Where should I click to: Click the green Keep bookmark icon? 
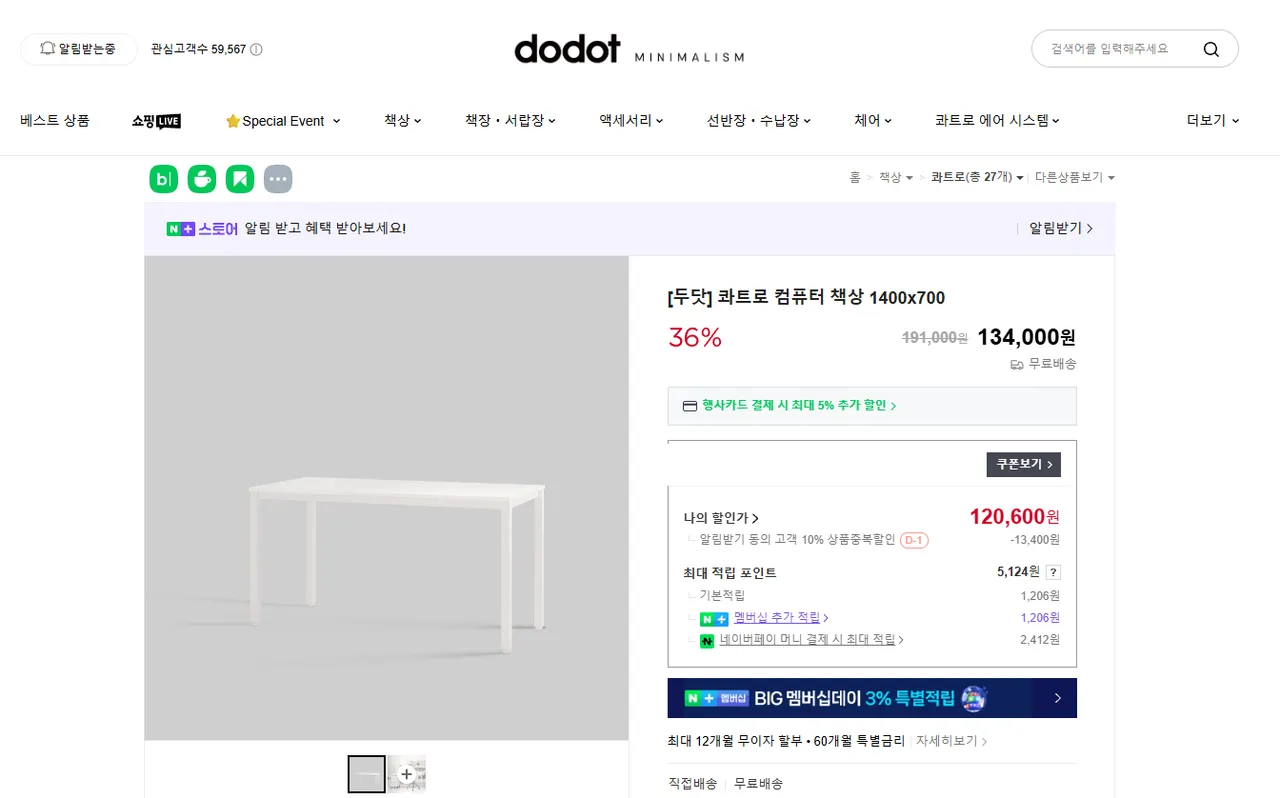(x=240, y=179)
